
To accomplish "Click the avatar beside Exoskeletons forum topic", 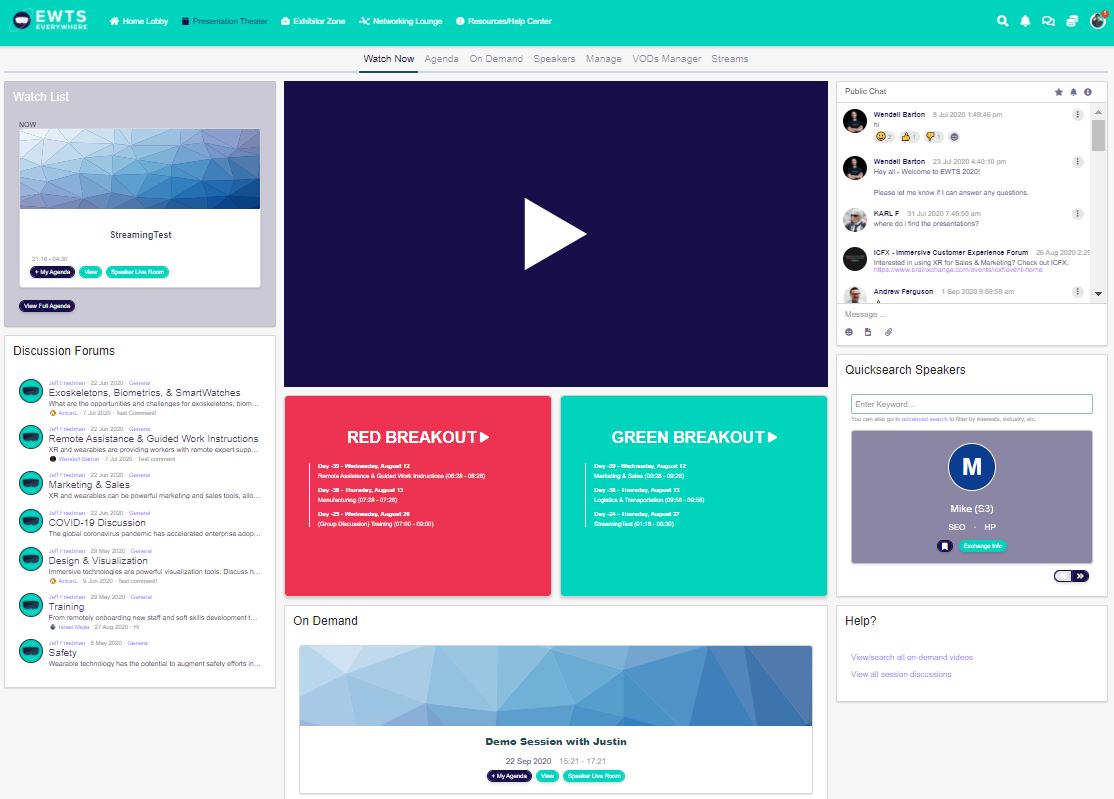I will tap(31, 391).
